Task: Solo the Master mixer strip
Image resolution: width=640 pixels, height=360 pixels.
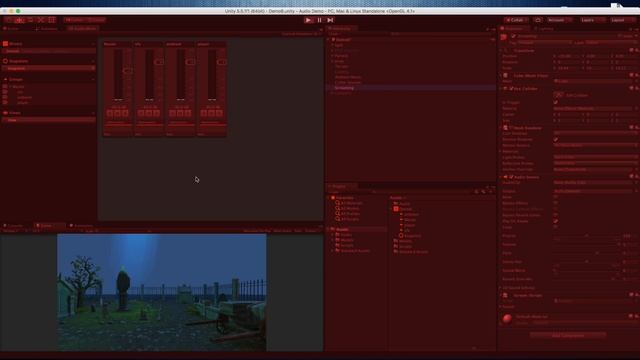Action: tap(109, 113)
